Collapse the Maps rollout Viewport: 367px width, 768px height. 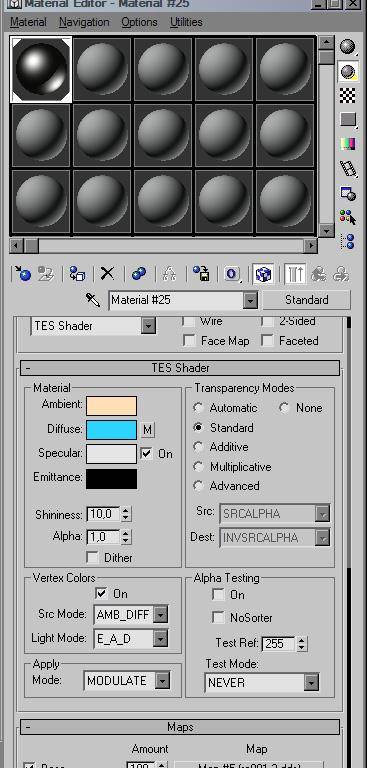click(180, 727)
